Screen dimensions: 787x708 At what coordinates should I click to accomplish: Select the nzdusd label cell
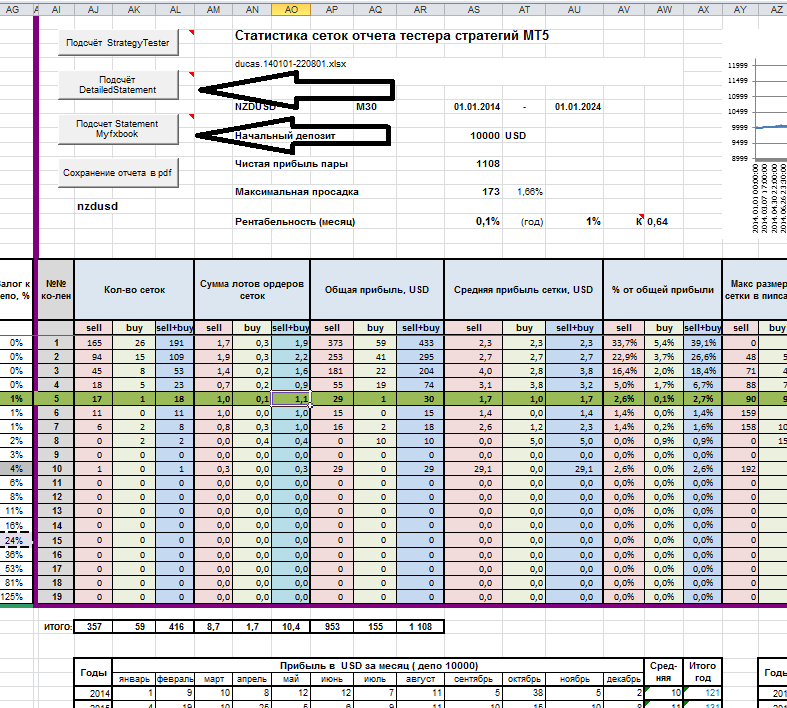(x=97, y=206)
